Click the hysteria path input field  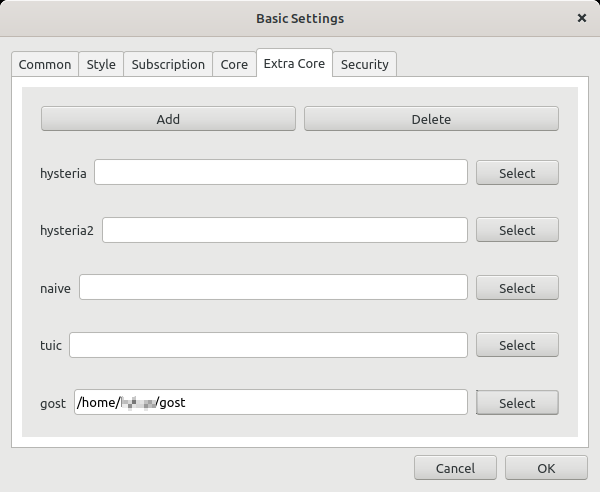pyautogui.click(x=280, y=173)
